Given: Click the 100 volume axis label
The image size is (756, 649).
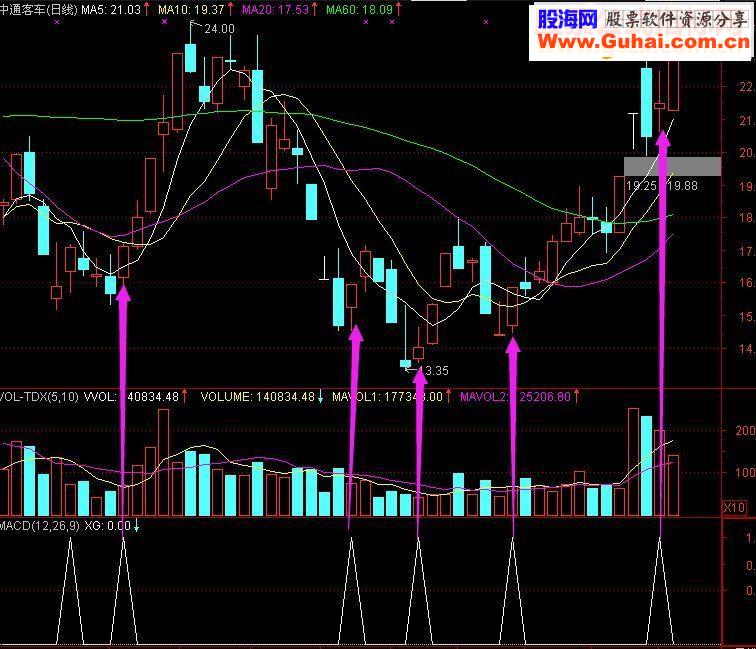Looking at the screenshot, I should (745, 473).
